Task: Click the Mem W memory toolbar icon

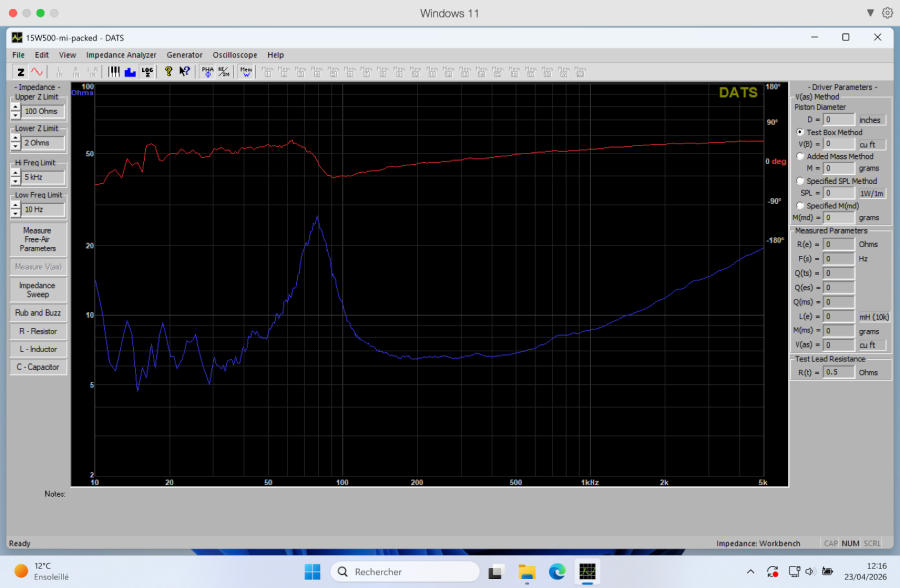Action: (x=246, y=72)
